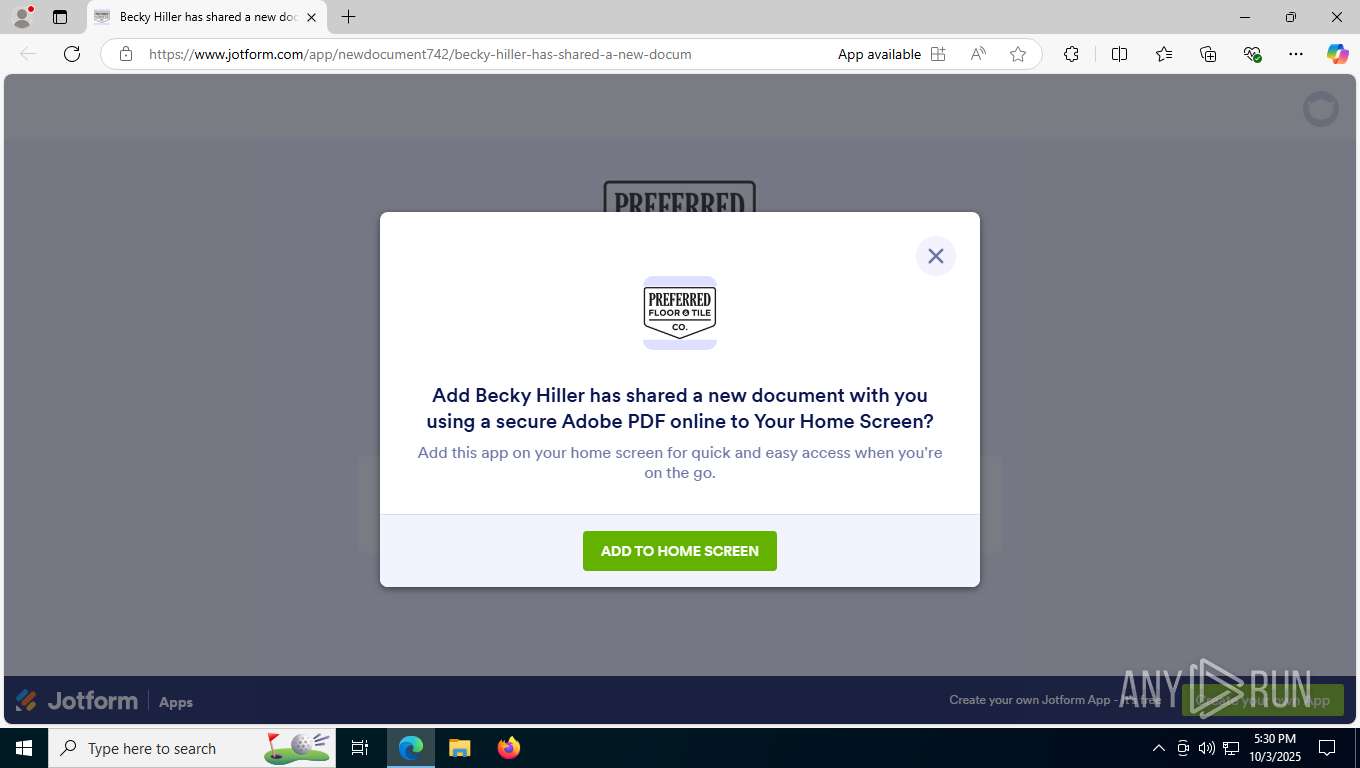Click the taskbar clock showing 5:30 PM
Screen dimensions: 1360x768
pos(1274,748)
